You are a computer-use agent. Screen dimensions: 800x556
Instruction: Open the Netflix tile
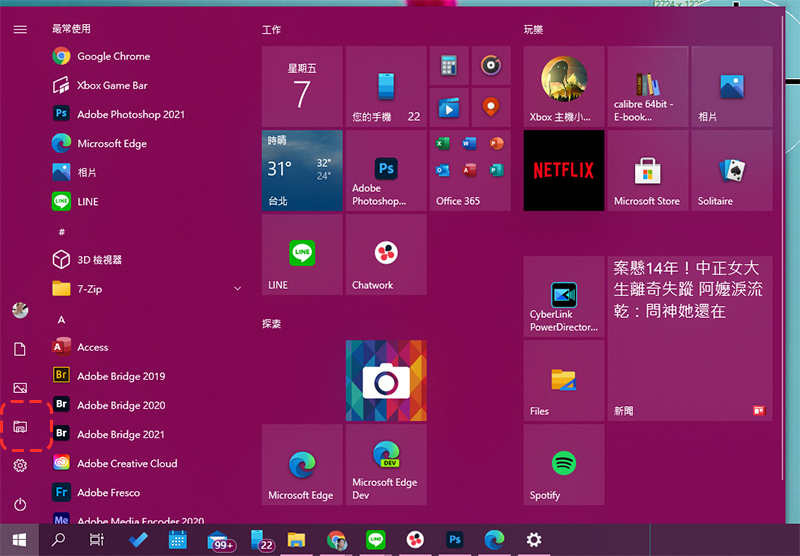pos(564,170)
